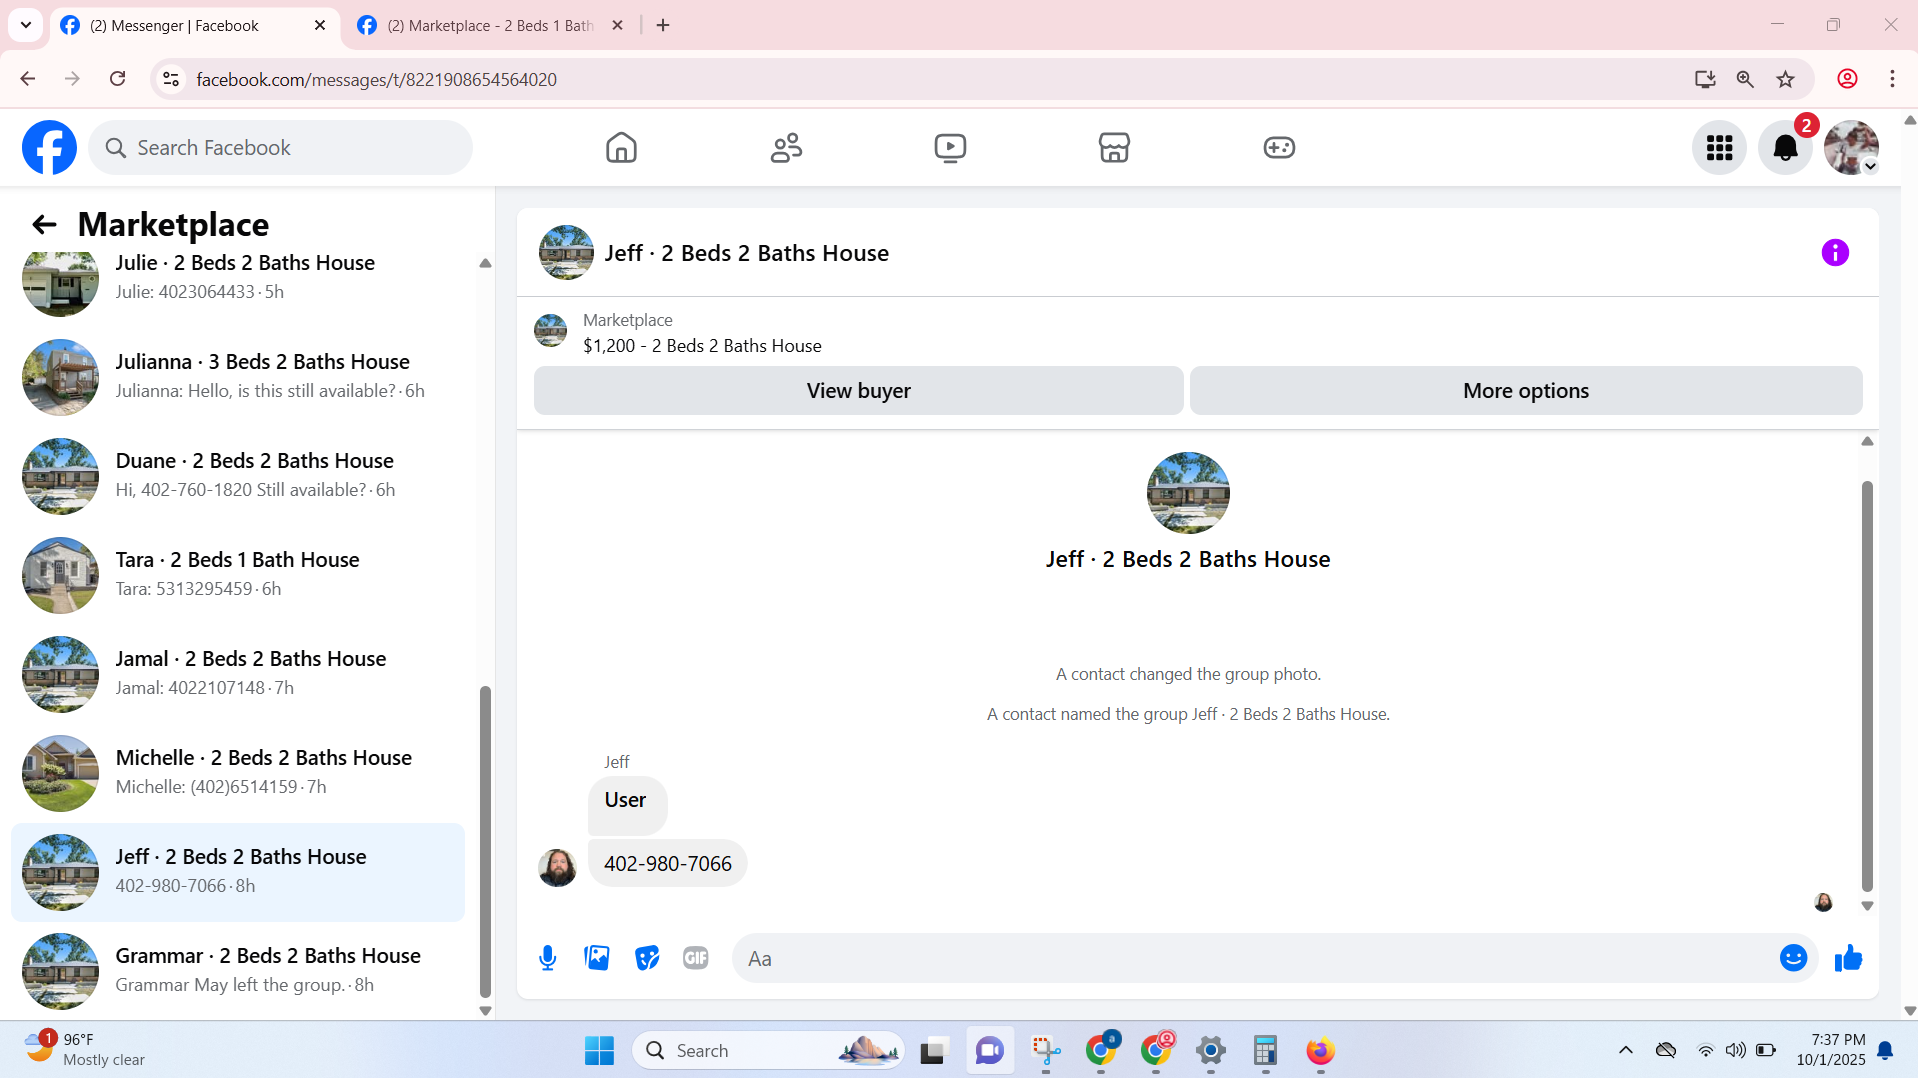Send a thumbs-up like
1918x1078 pixels.
[x=1848, y=958]
